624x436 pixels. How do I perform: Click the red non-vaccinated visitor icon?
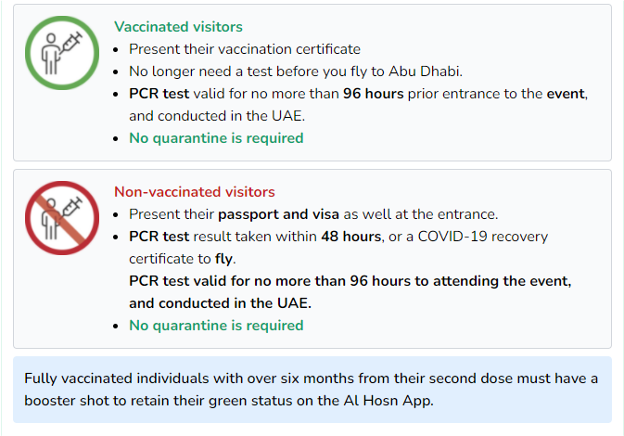coord(62,218)
